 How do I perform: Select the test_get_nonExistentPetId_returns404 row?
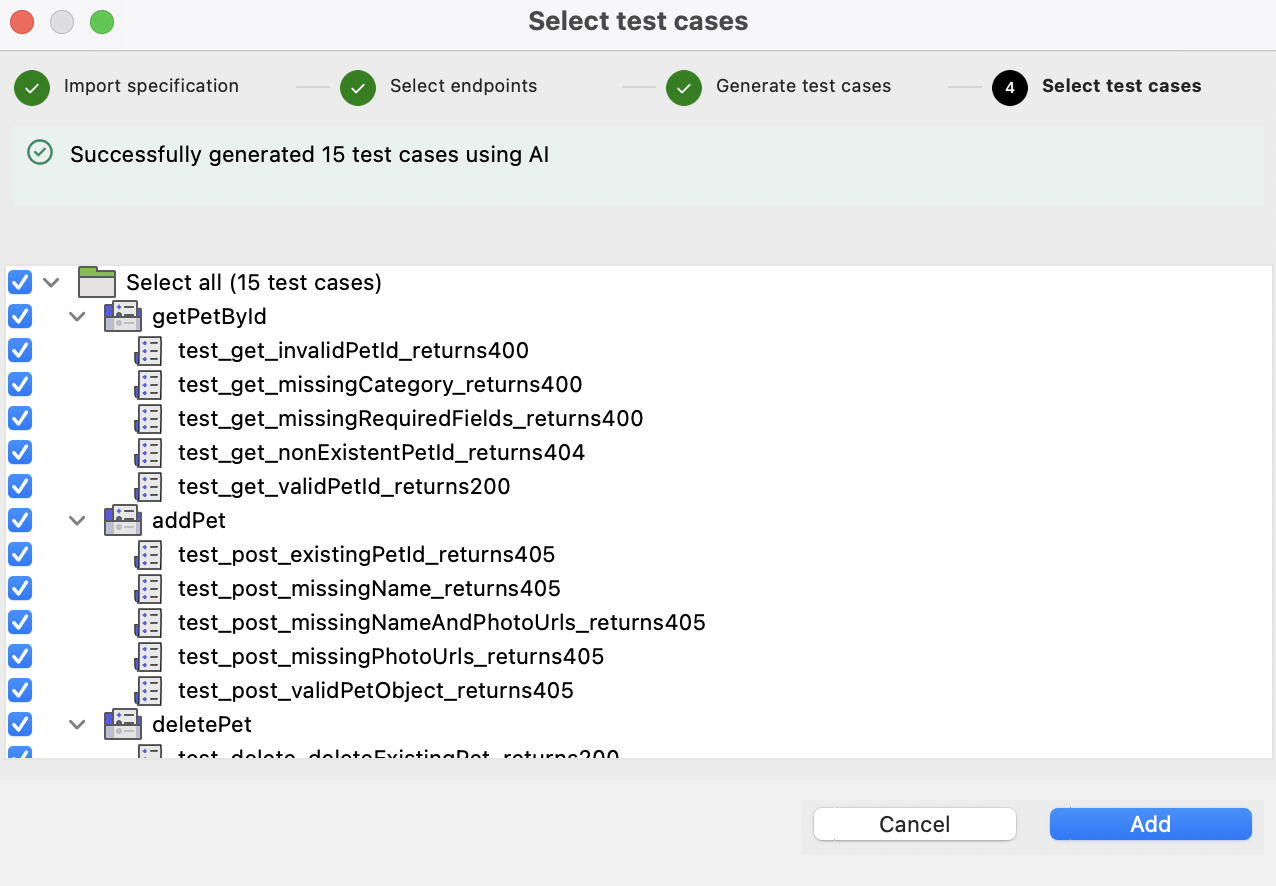pyautogui.click(x=381, y=453)
